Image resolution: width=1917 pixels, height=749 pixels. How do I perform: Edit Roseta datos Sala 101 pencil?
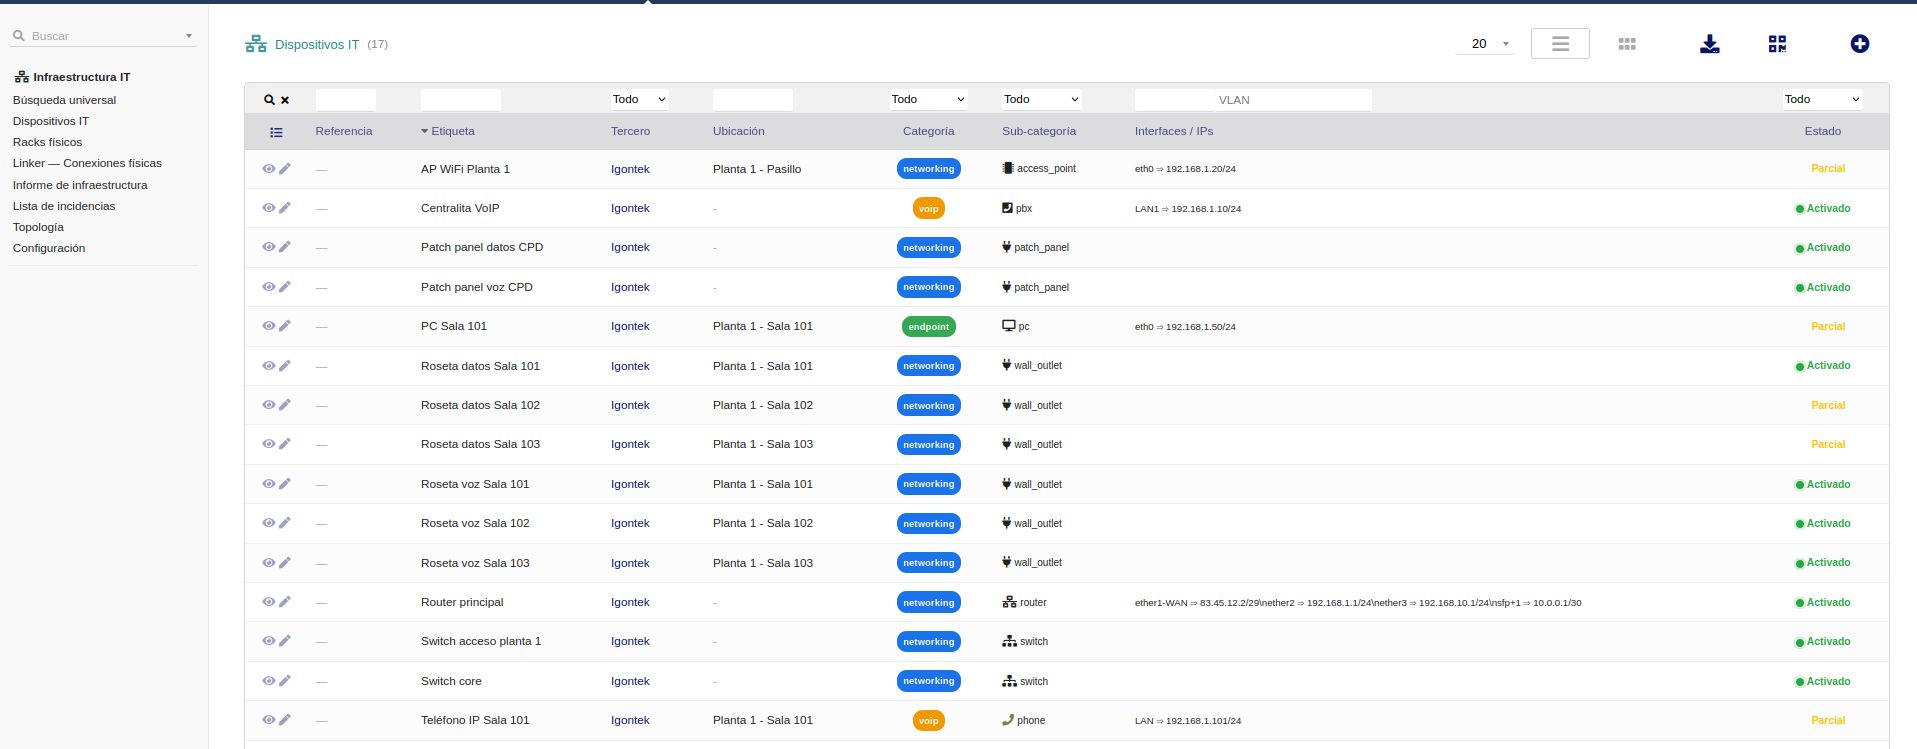285,366
